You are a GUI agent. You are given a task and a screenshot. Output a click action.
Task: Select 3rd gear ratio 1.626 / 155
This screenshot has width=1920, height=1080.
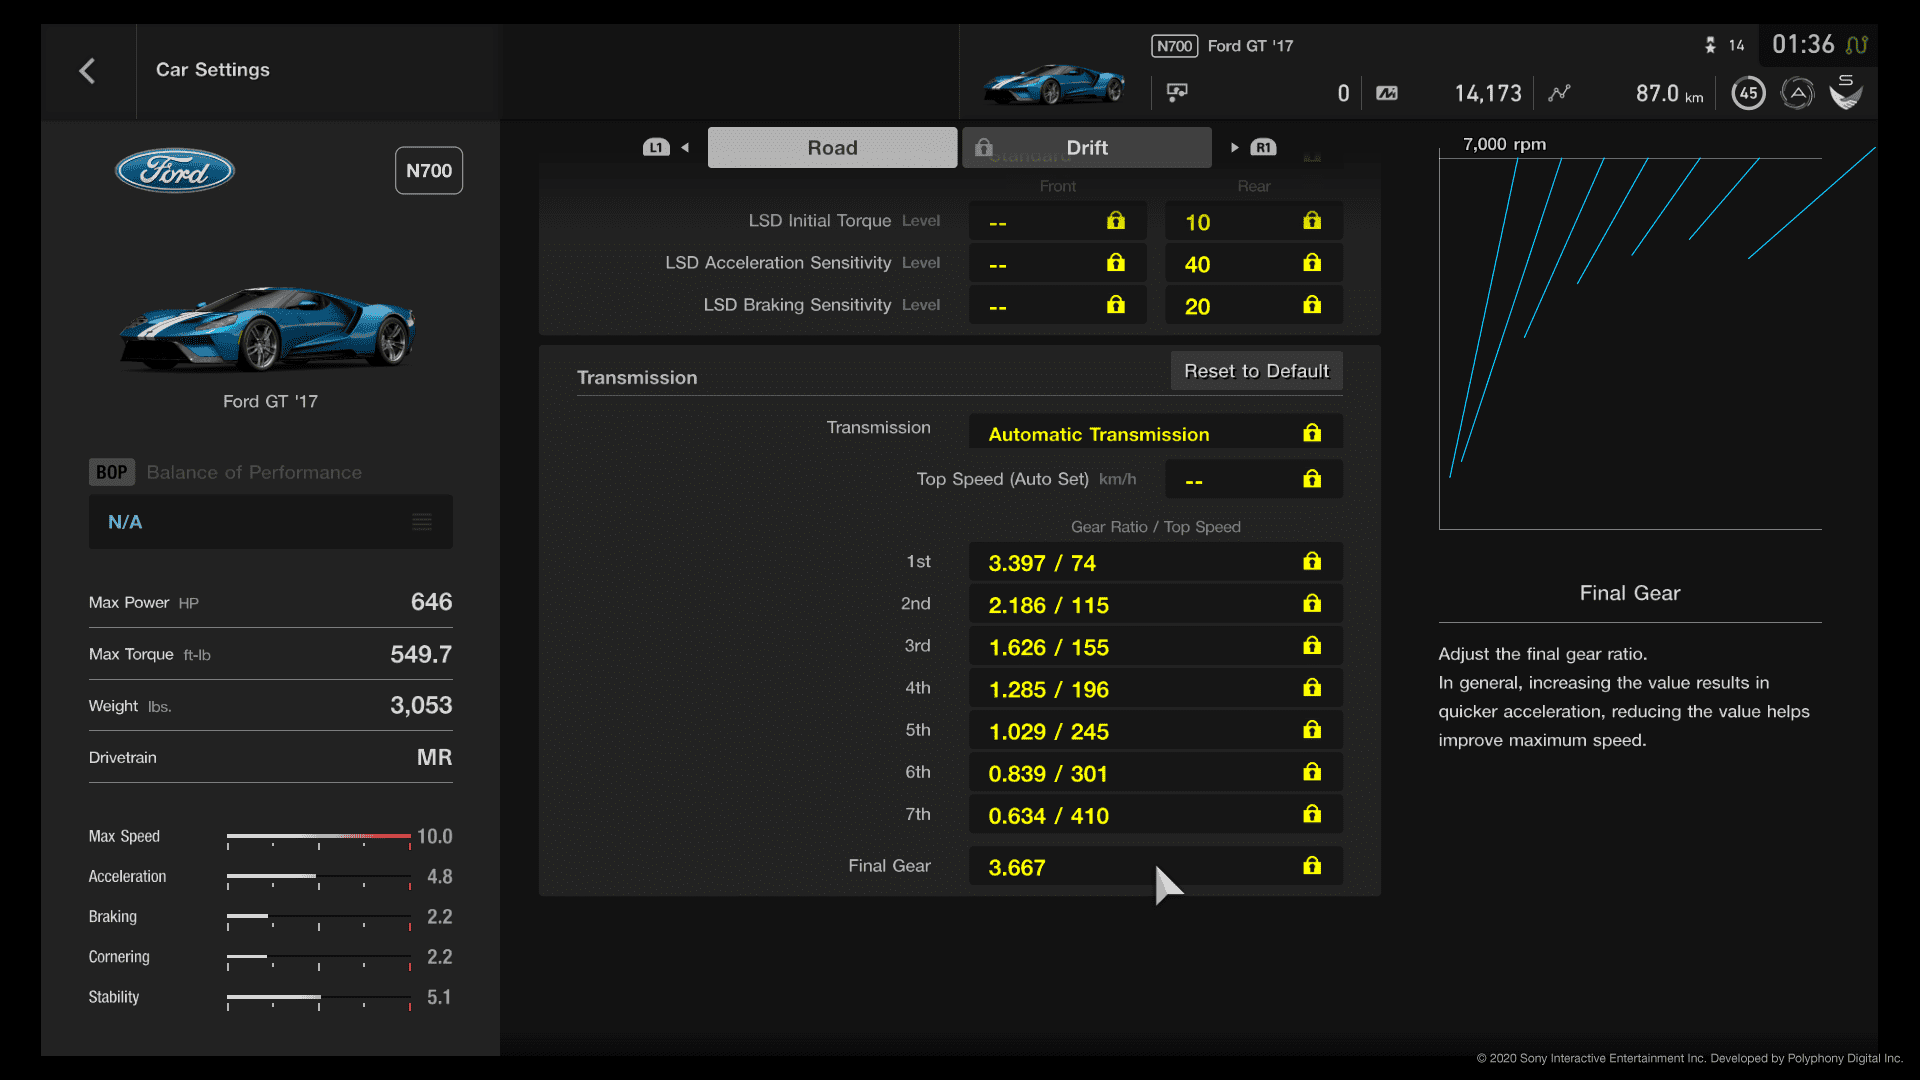tap(1155, 647)
